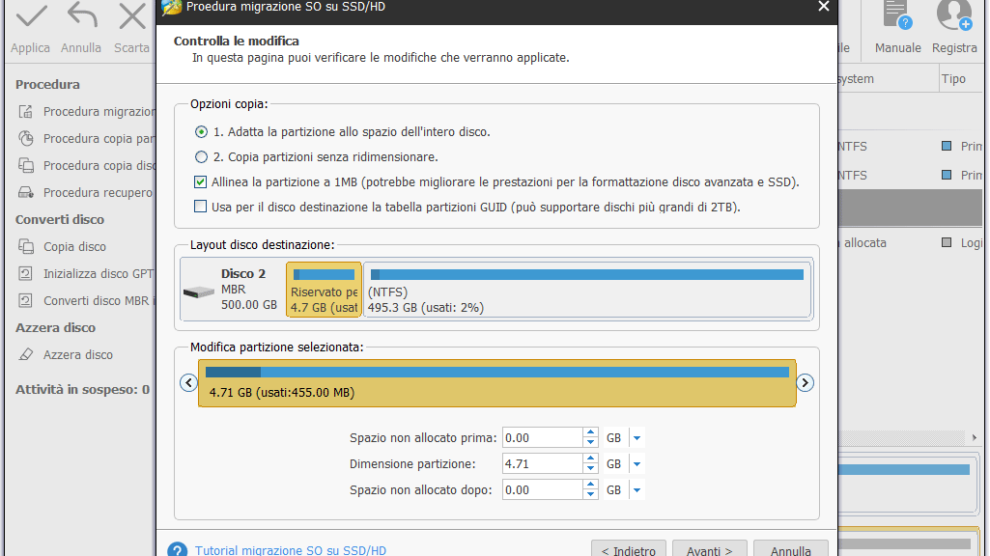Open the Manuale help book icon
Screen dimensions: 990x556
(x=897, y=15)
